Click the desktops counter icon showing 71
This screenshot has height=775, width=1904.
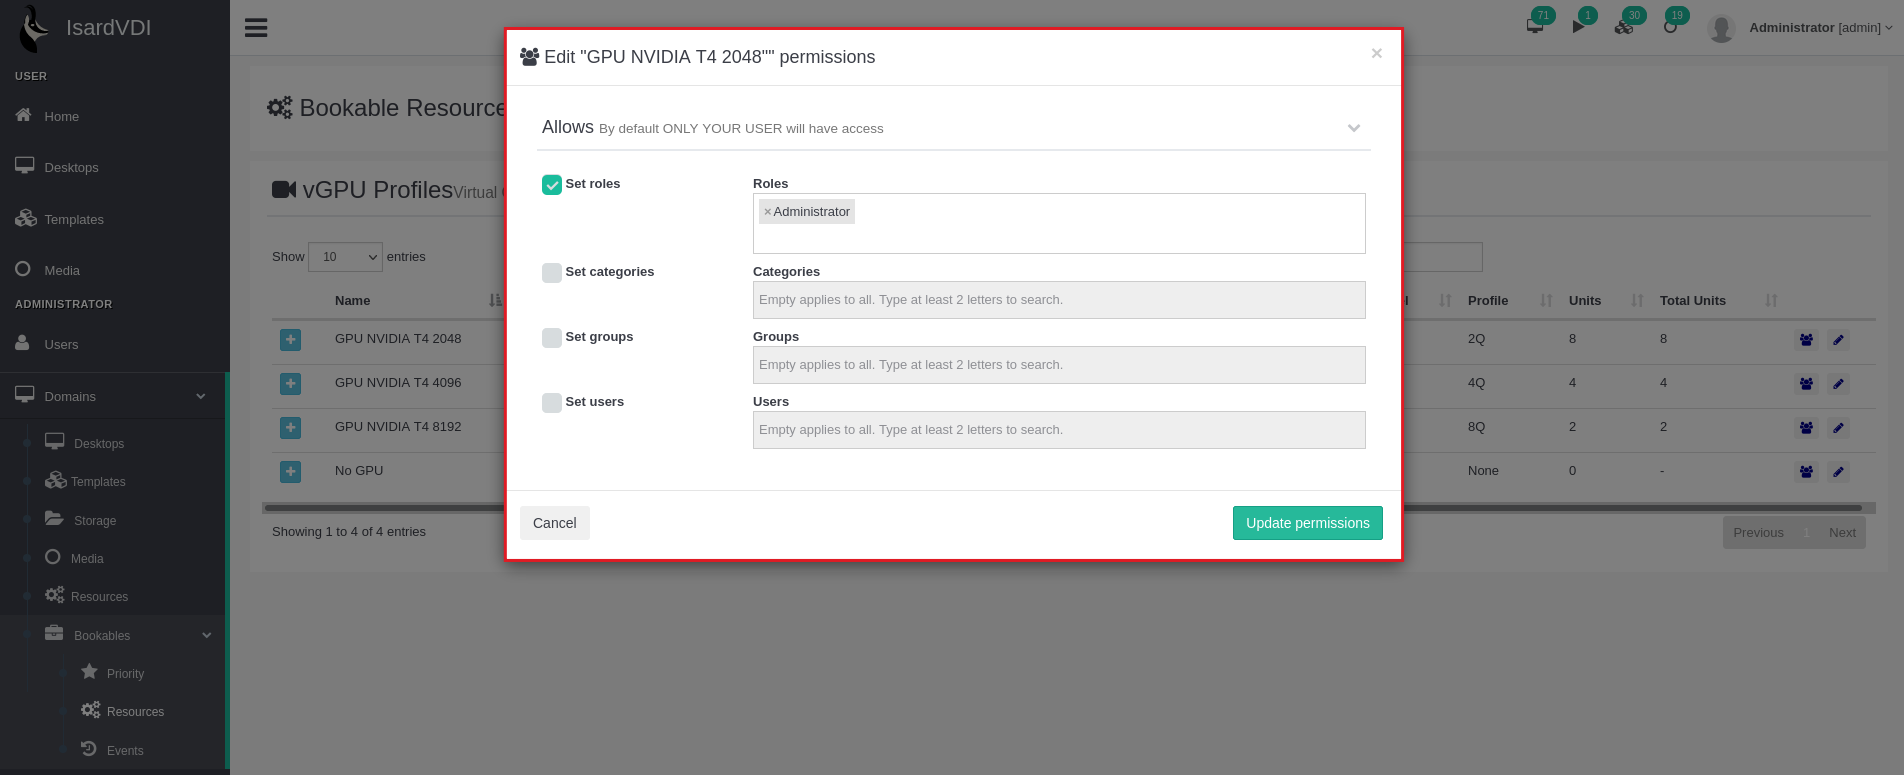(x=1535, y=26)
